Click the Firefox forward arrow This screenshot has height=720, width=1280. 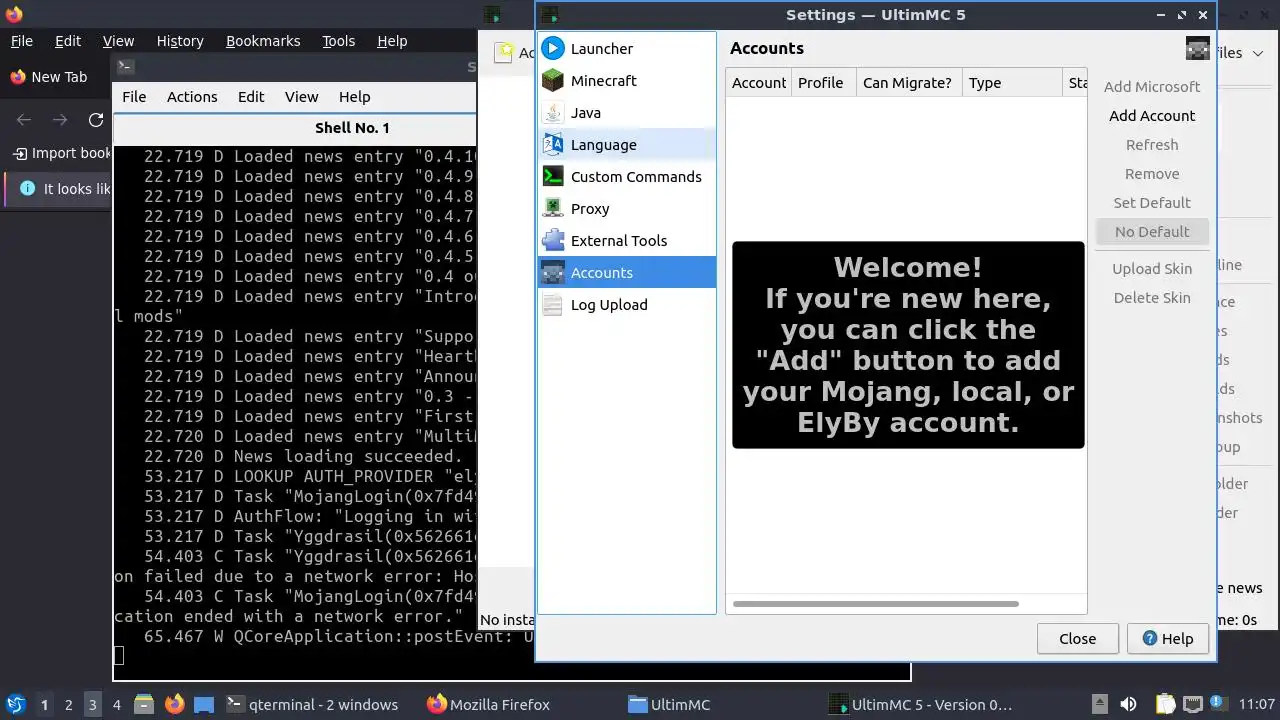tap(60, 120)
